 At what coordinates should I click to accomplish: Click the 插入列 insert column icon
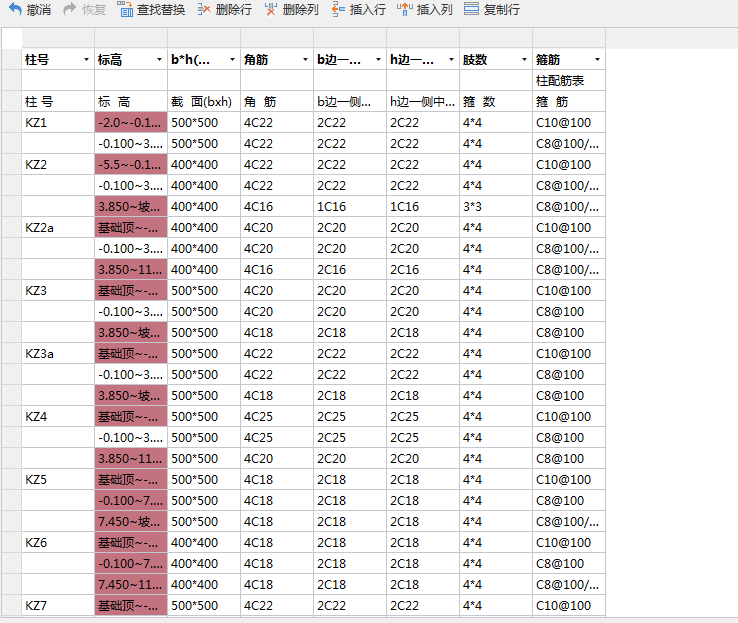[405, 9]
